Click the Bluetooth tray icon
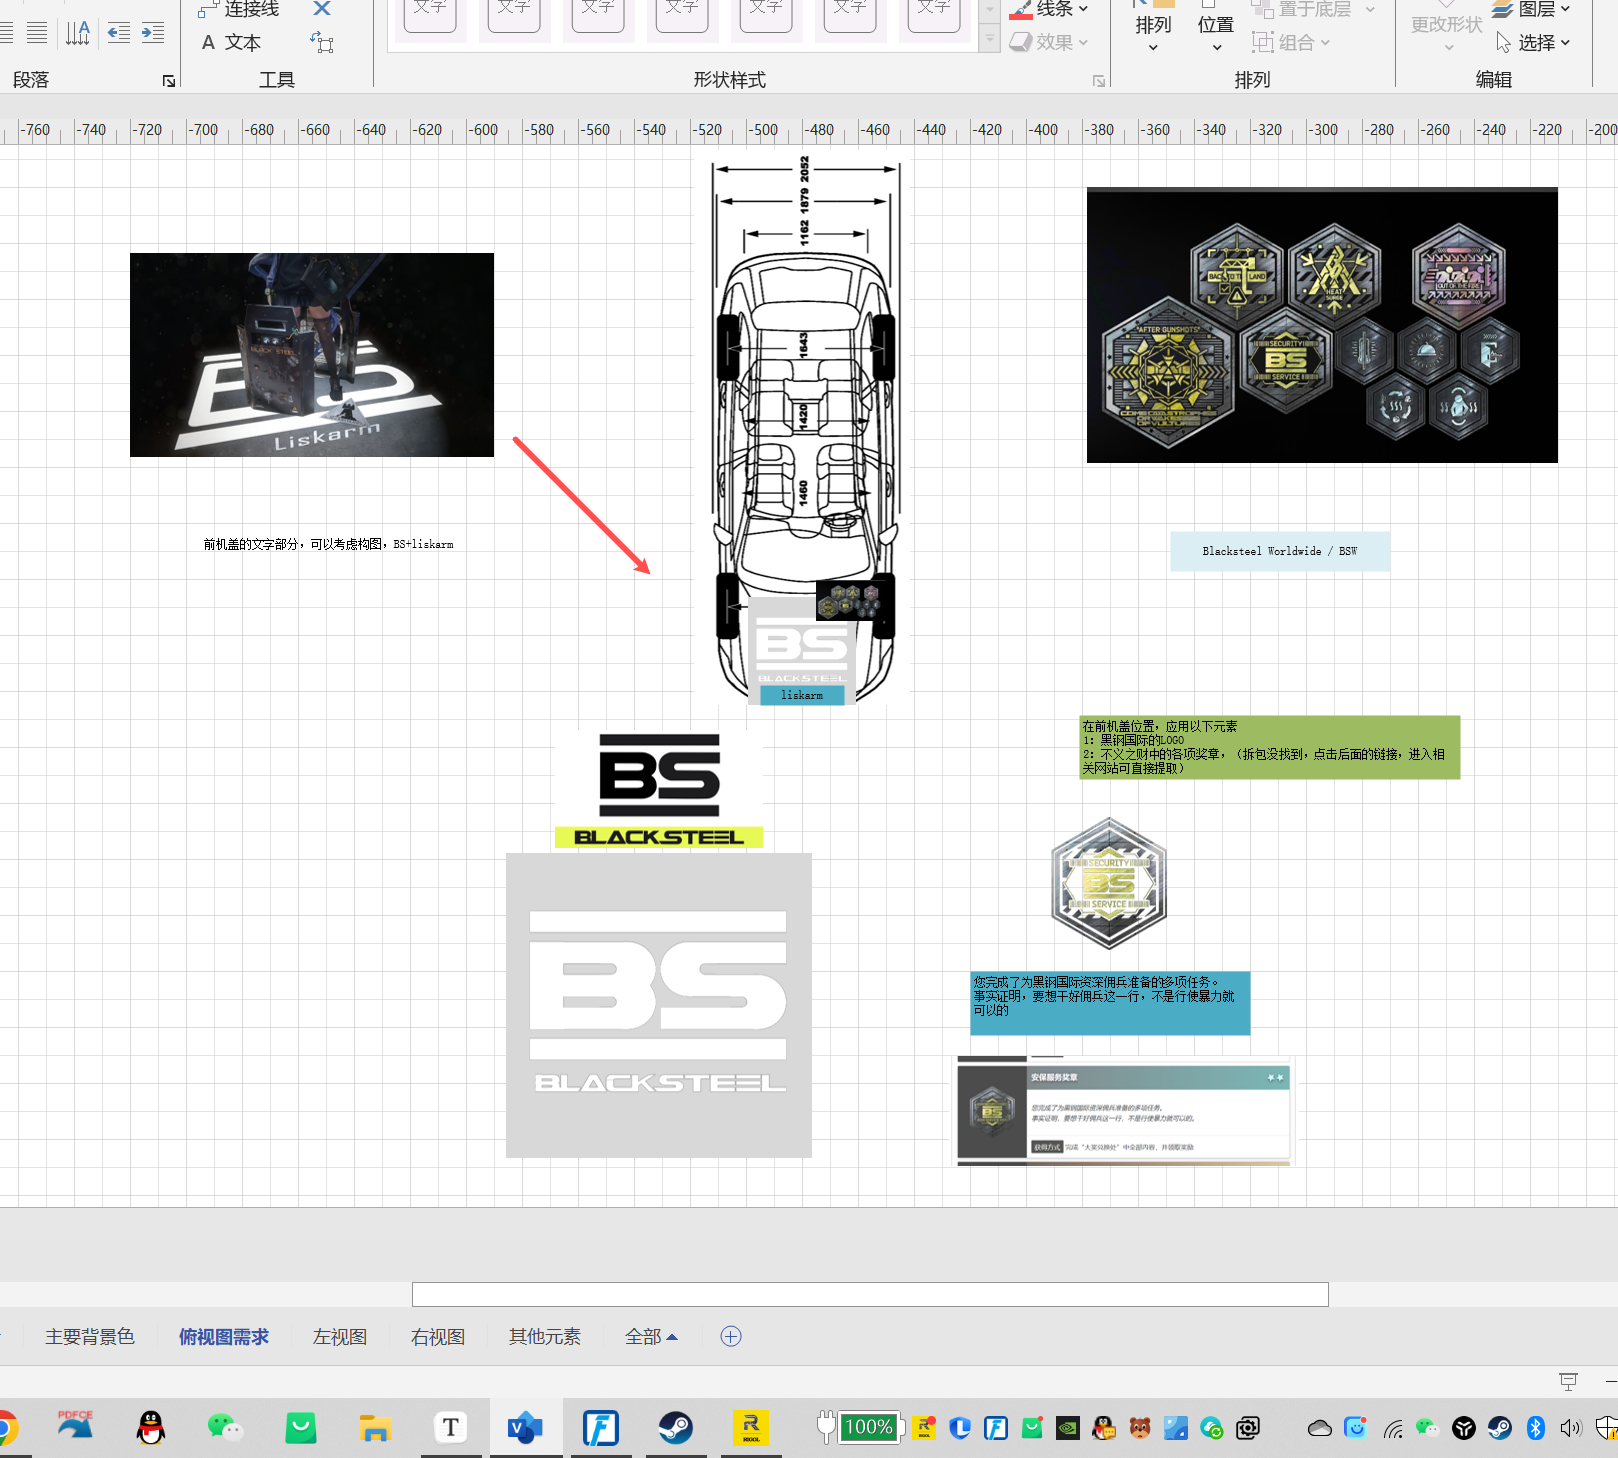 click(x=1536, y=1428)
